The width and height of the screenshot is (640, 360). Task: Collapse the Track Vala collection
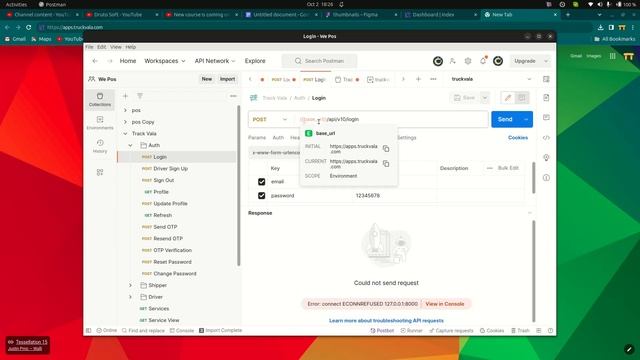point(125,133)
